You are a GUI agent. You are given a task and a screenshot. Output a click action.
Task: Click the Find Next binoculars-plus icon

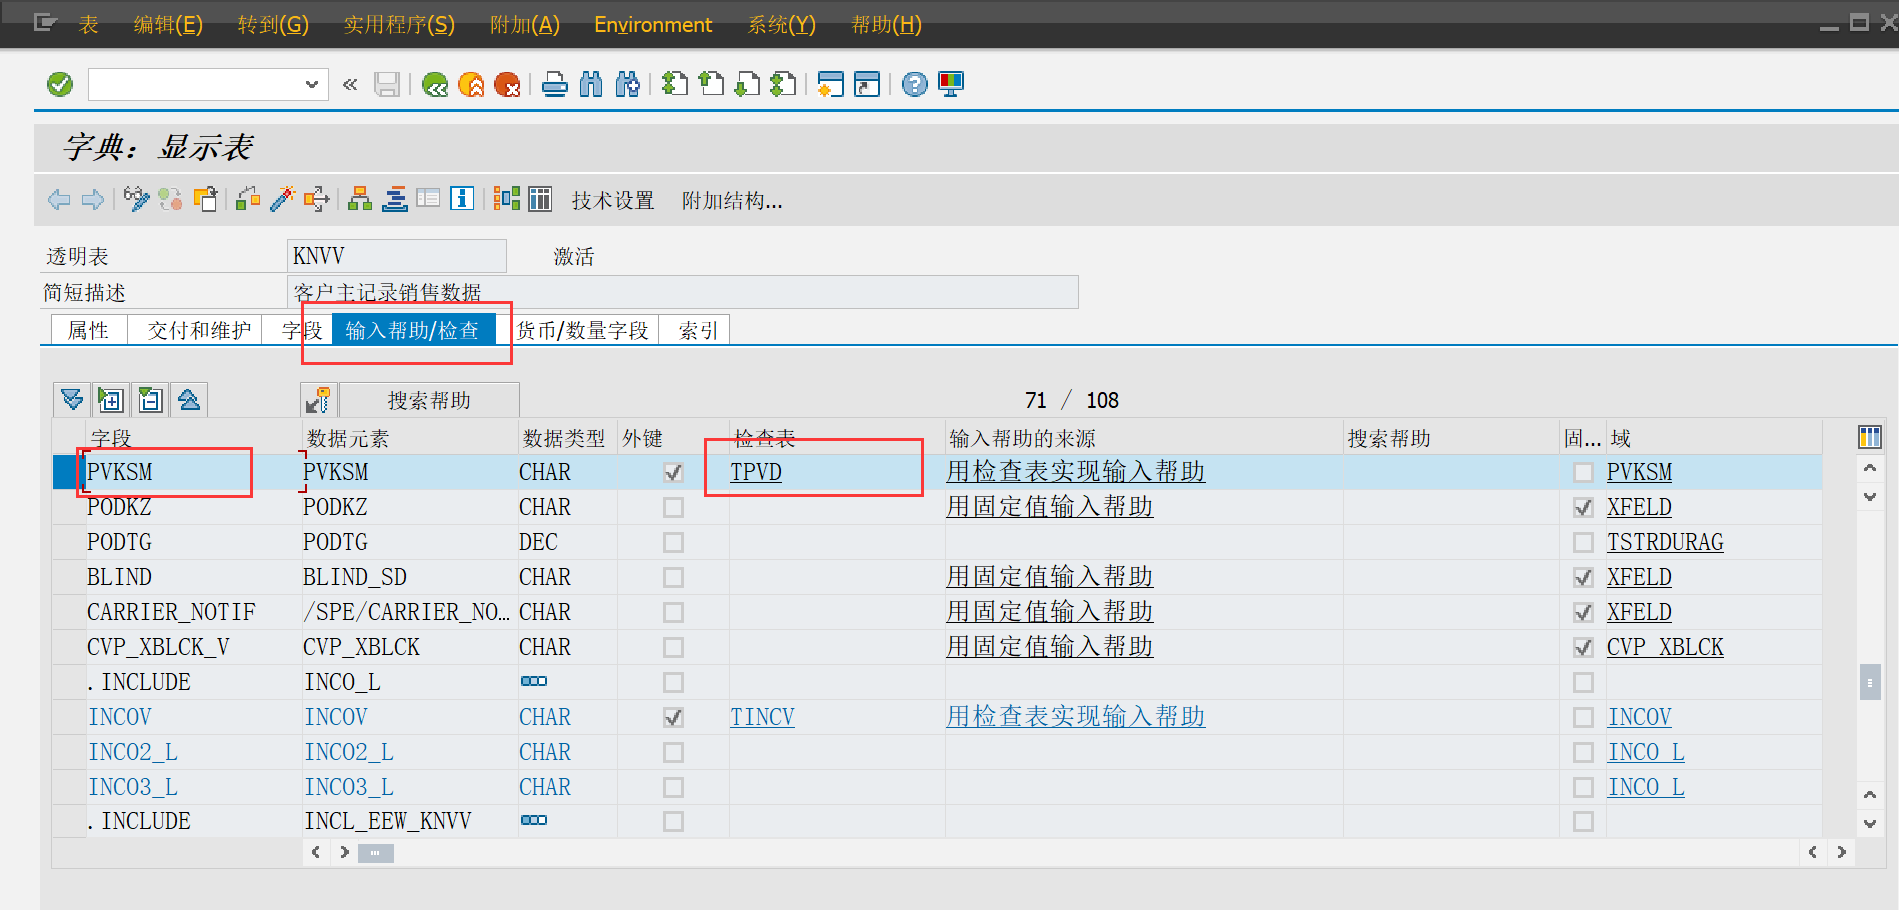627,85
